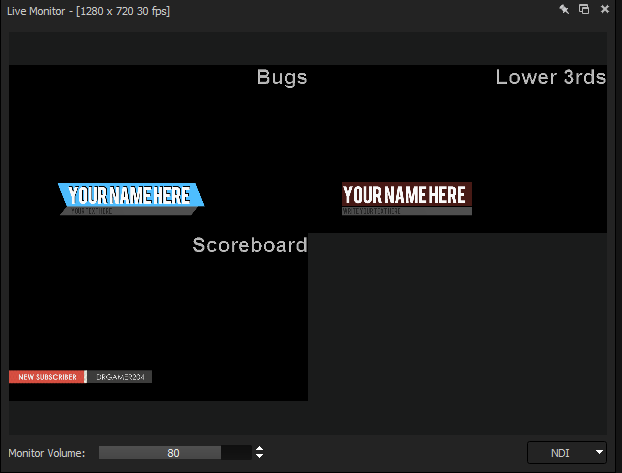Viewport: 622px width, 473px height.
Task: Click the Live Monitor title text
Action: tap(88, 10)
